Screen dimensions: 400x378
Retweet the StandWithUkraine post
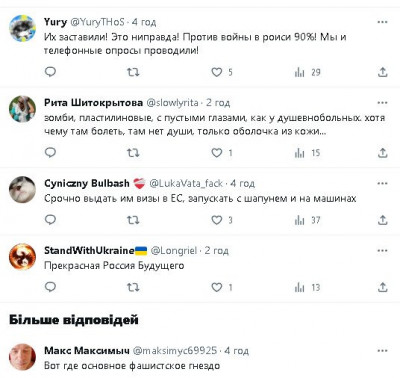click(133, 287)
